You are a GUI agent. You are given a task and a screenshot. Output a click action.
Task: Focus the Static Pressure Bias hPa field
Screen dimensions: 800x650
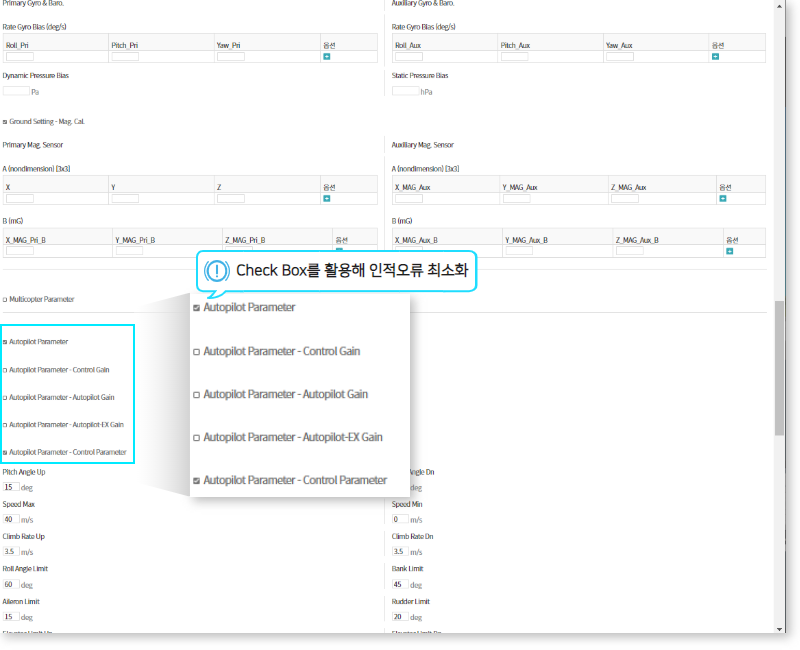406,91
